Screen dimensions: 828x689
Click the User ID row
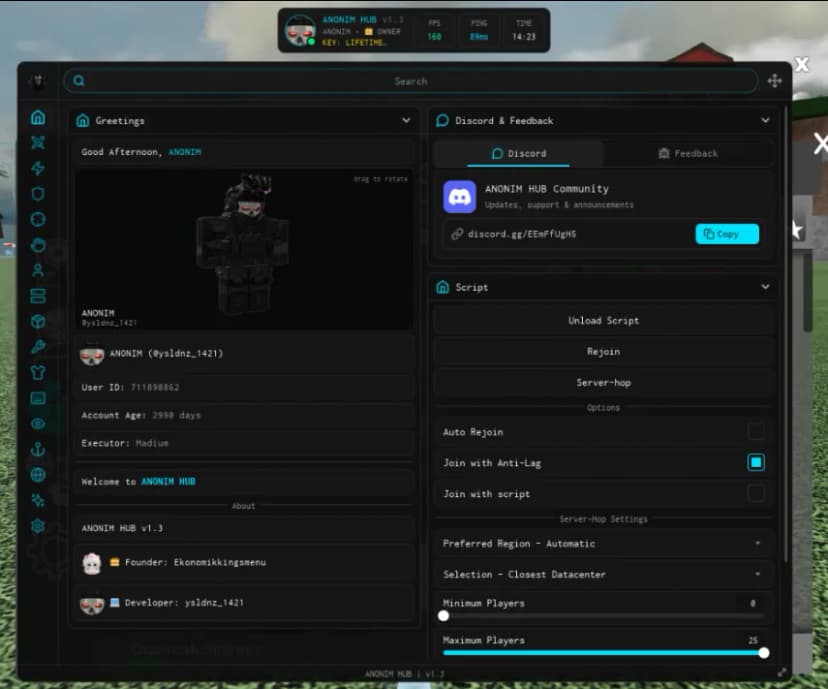[x=243, y=388]
